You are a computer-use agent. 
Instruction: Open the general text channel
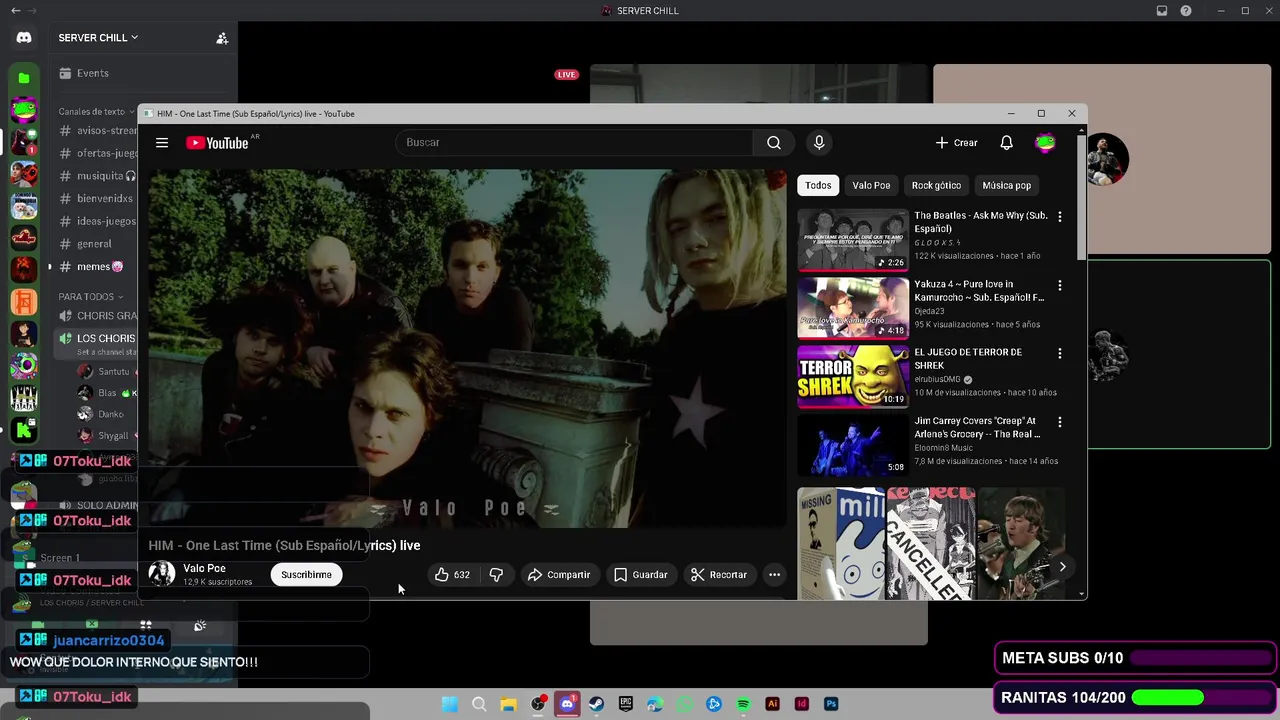pyautogui.click(x=96, y=244)
